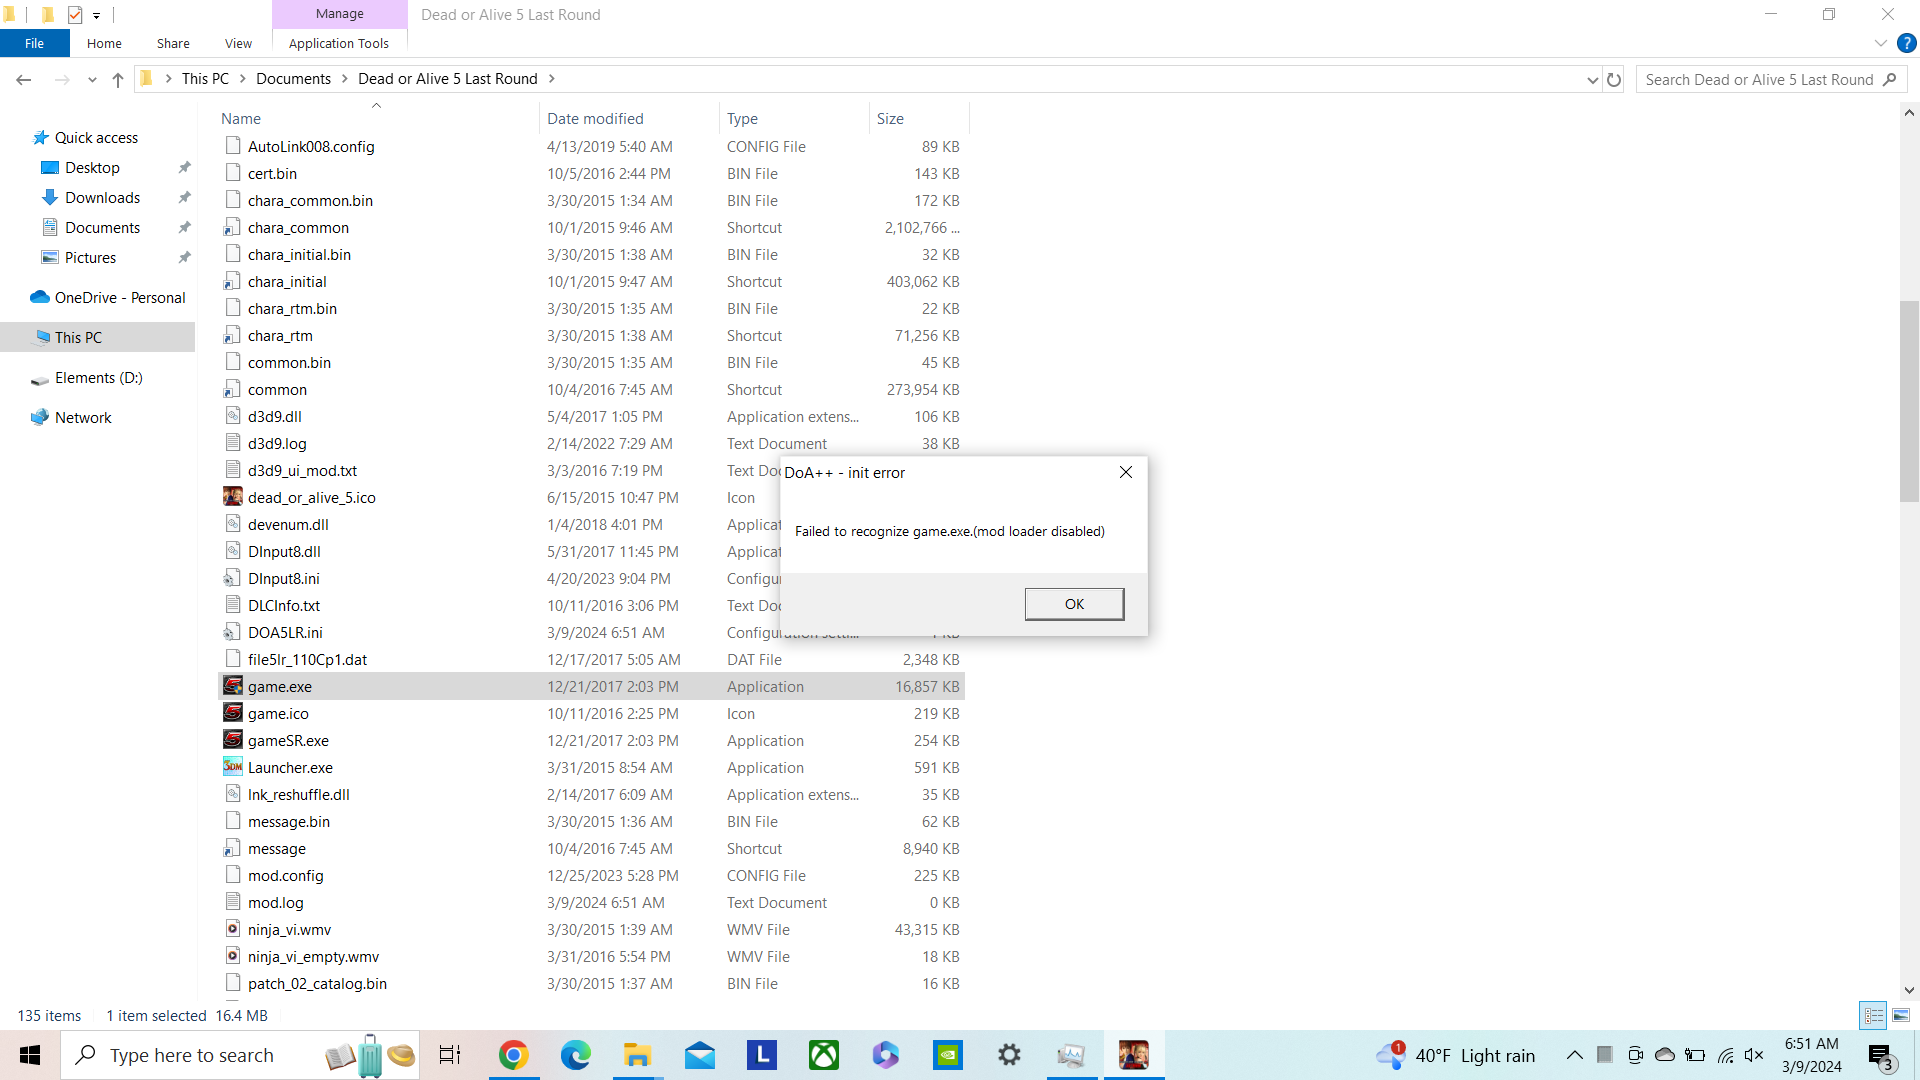The image size is (1920, 1080).
Task: Select the chara_common shortcut icon
Action: [233, 227]
